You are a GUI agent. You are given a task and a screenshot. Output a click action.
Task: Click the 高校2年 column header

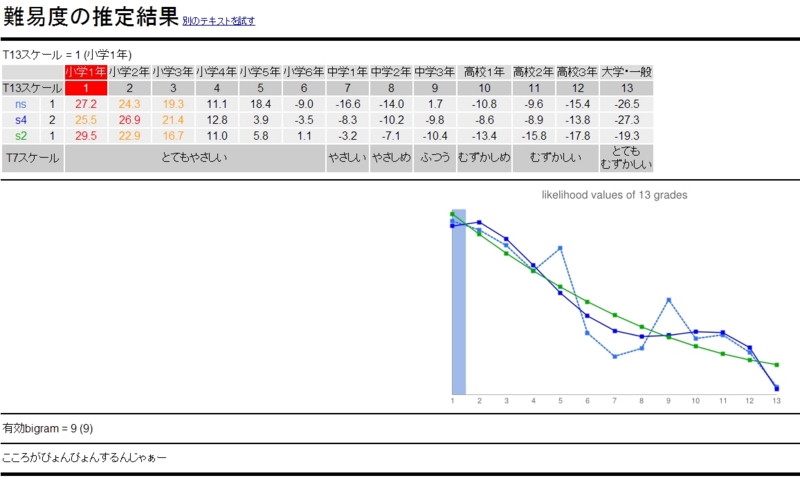tap(534, 72)
